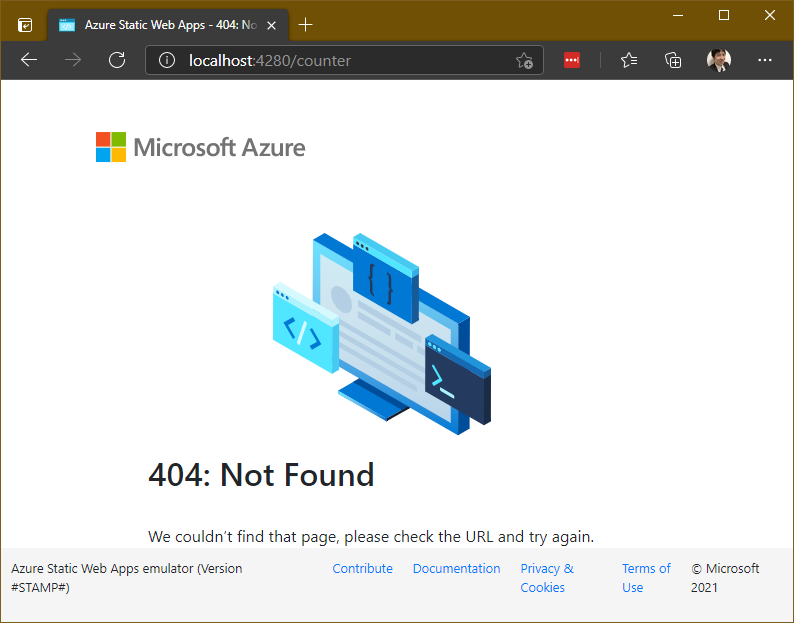Viewport: 794px width, 623px height.
Task: Click the 404: Not Found heading
Action: pyautogui.click(x=261, y=475)
